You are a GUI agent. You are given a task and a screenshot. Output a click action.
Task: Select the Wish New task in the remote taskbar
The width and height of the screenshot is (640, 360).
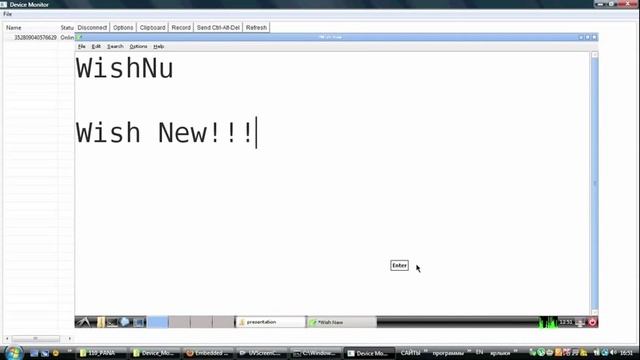click(x=342, y=322)
